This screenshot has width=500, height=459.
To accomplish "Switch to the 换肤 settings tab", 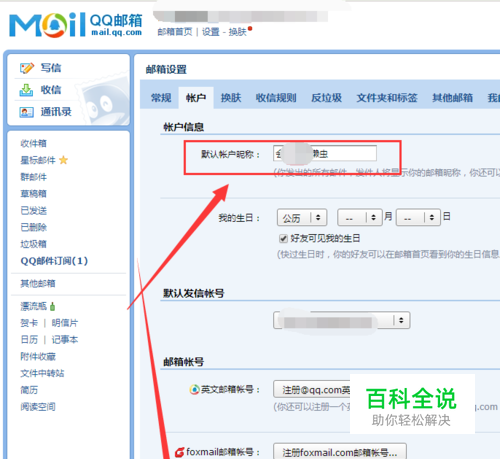I will tap(231, 98).
